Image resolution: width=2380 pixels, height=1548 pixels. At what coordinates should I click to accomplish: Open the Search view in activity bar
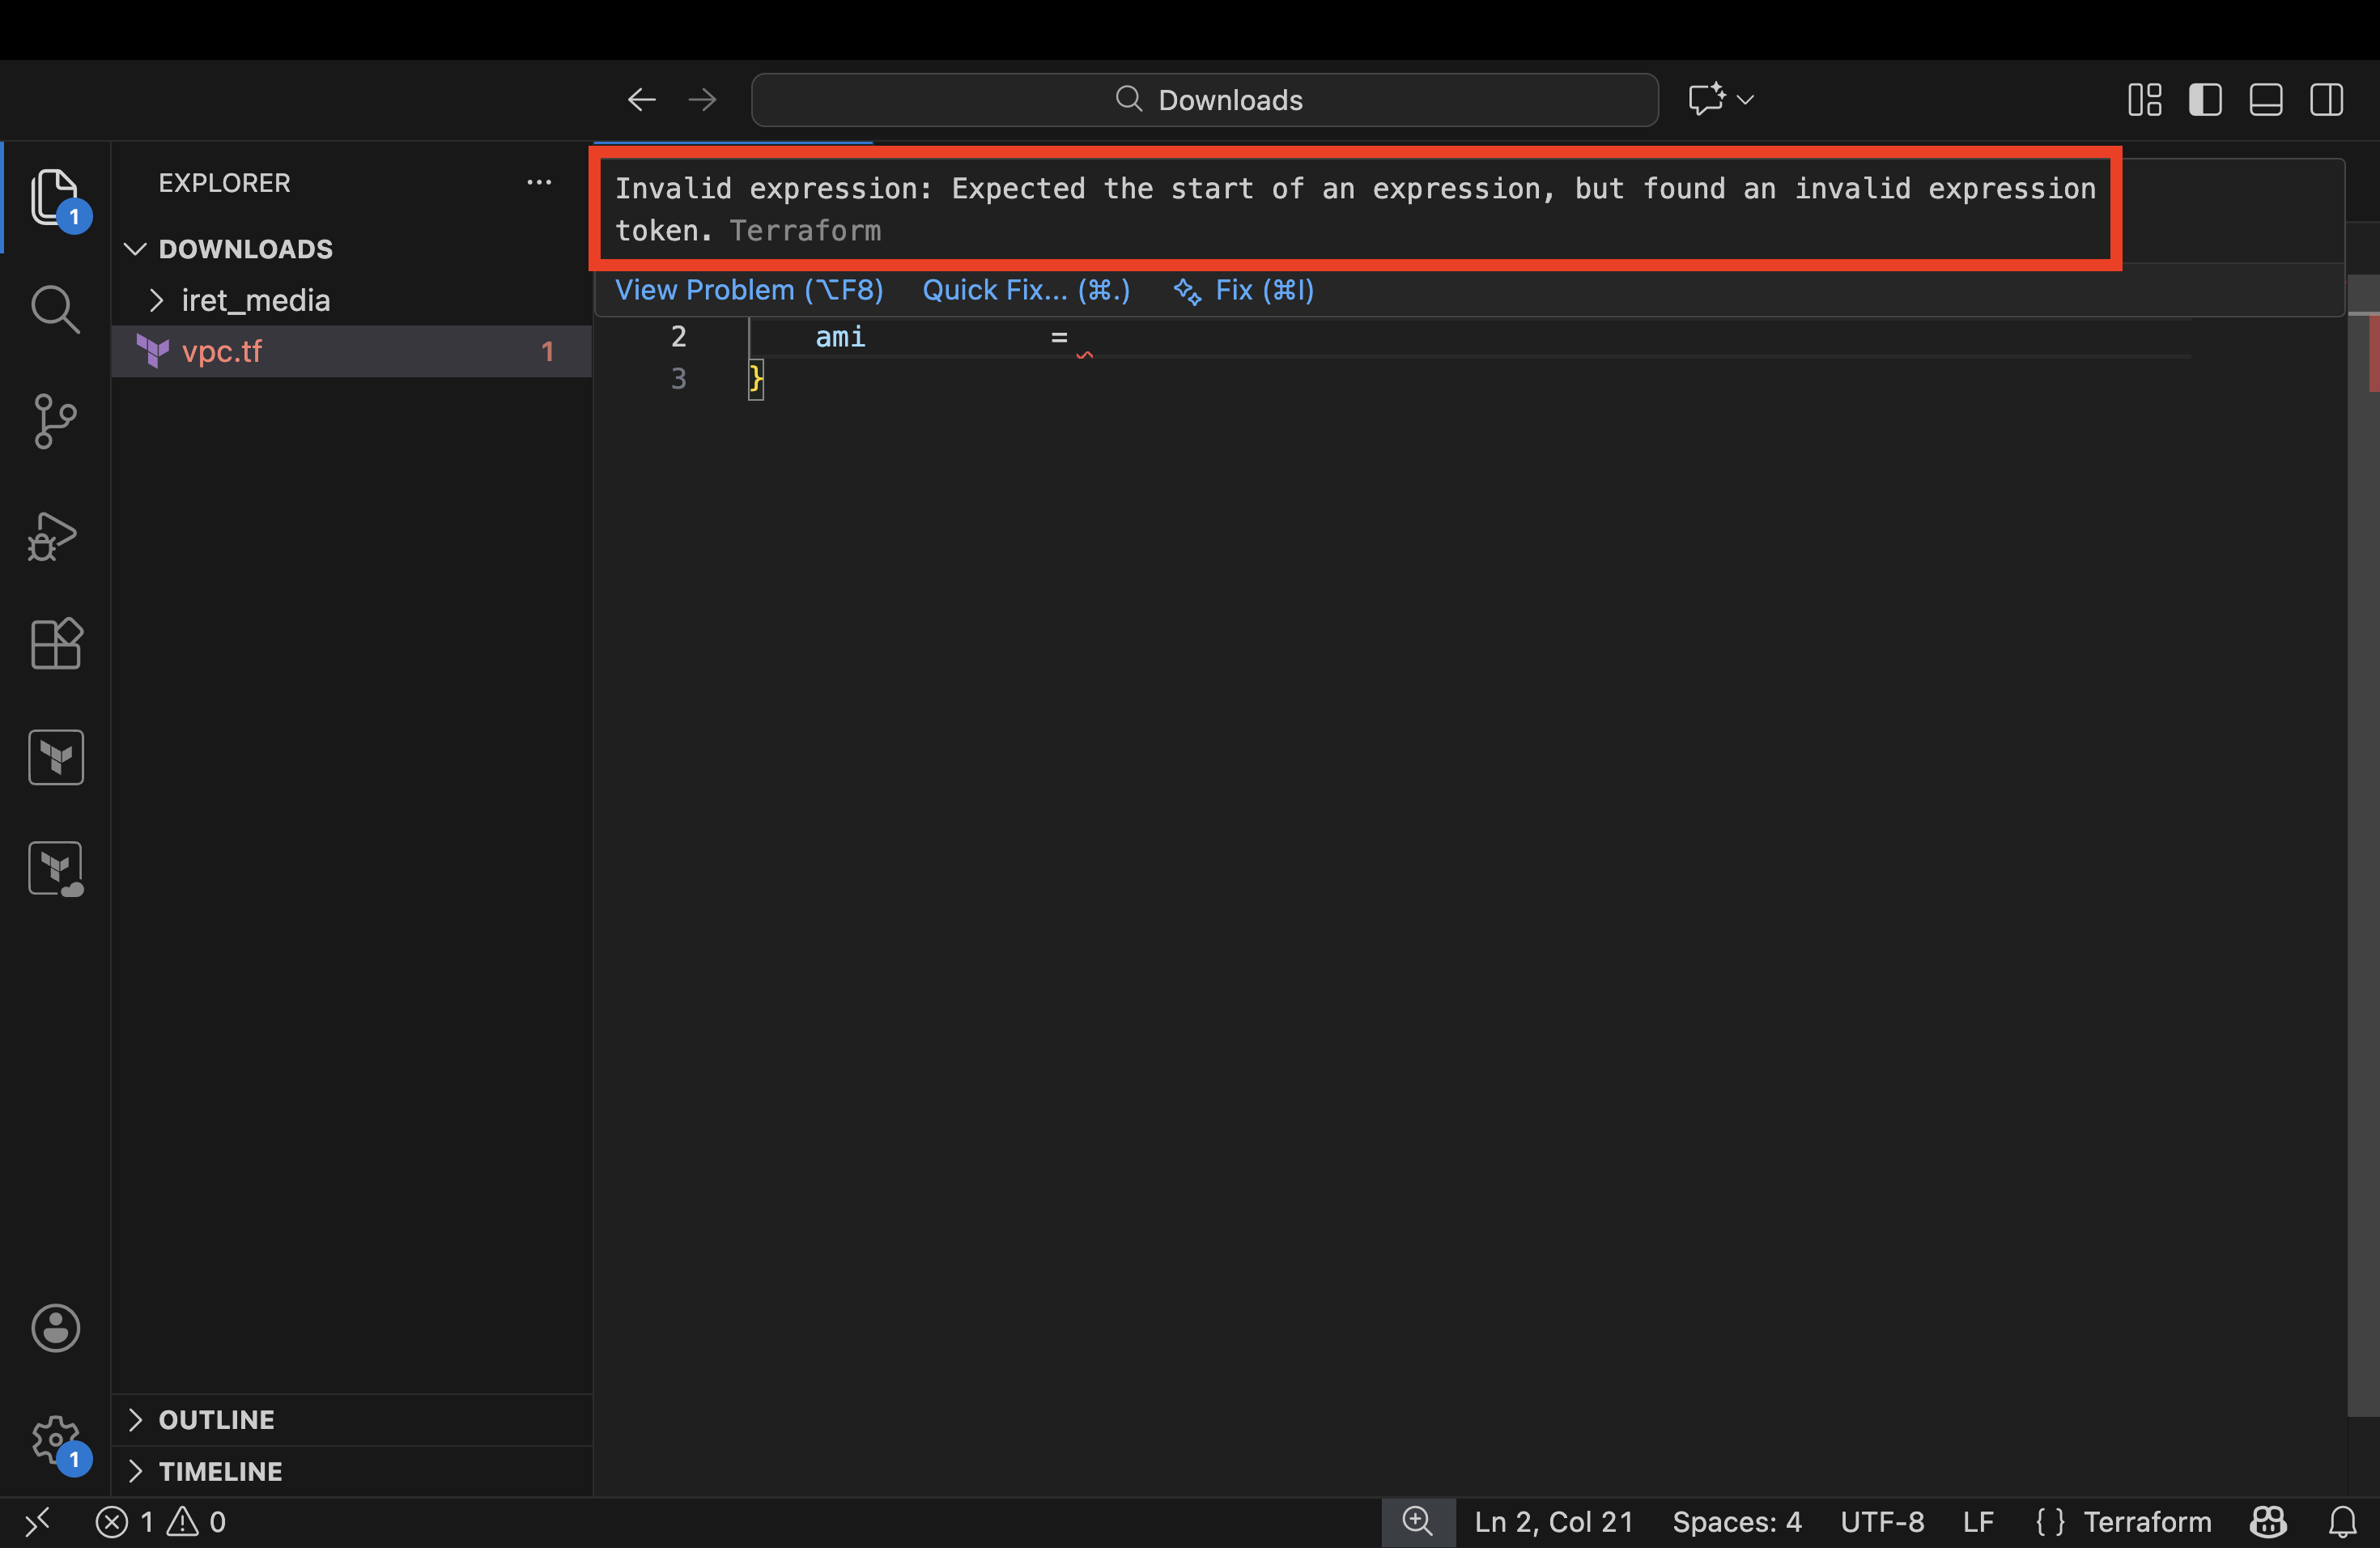pos(55,309)
